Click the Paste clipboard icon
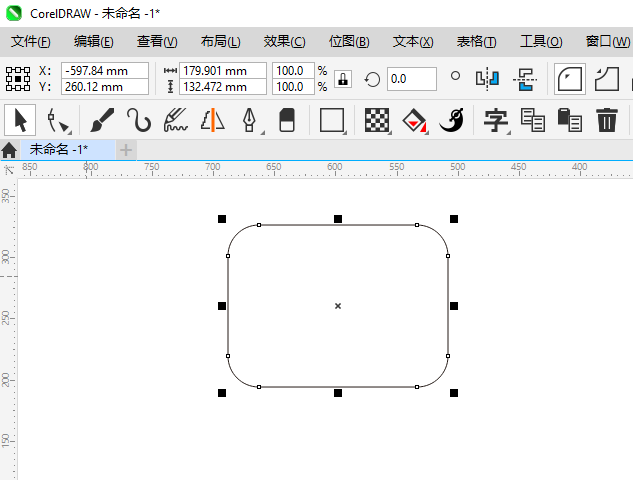The width and height of the screenshot is (633, 480). coord(570,120)
